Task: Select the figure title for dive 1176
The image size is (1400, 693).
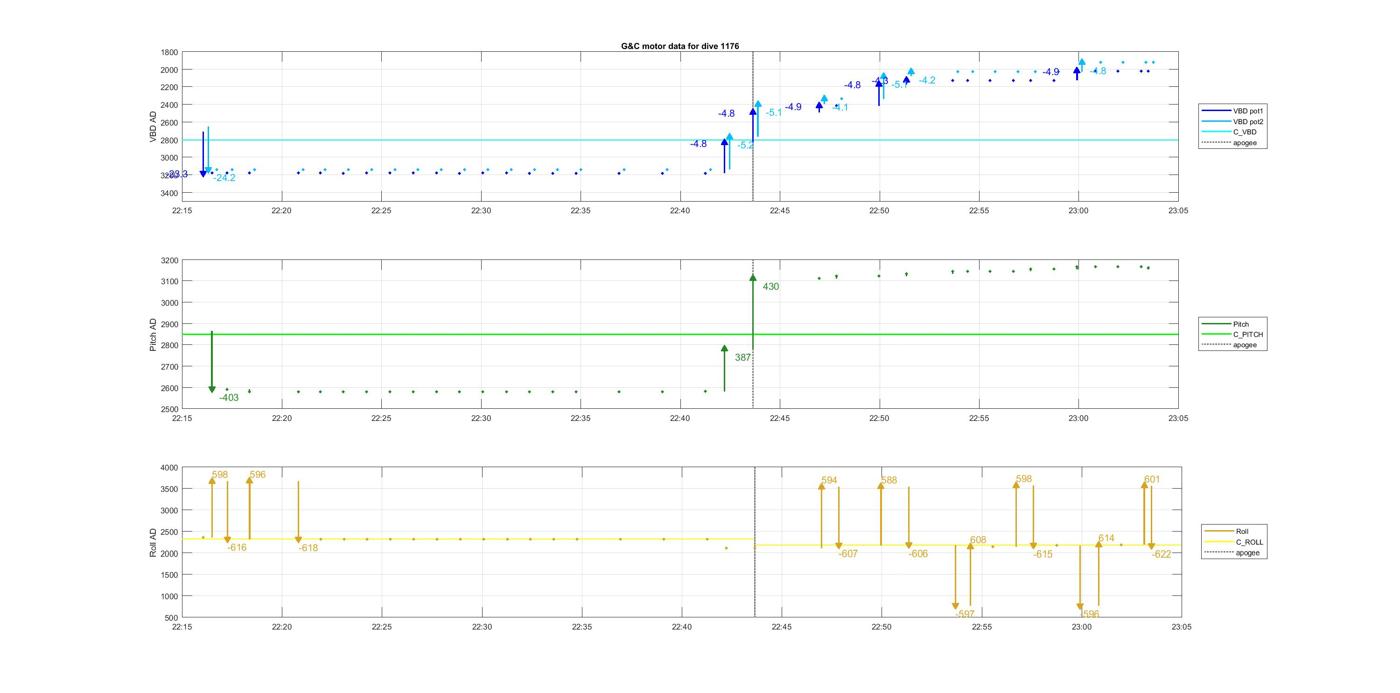Action: tap(680, 46)
